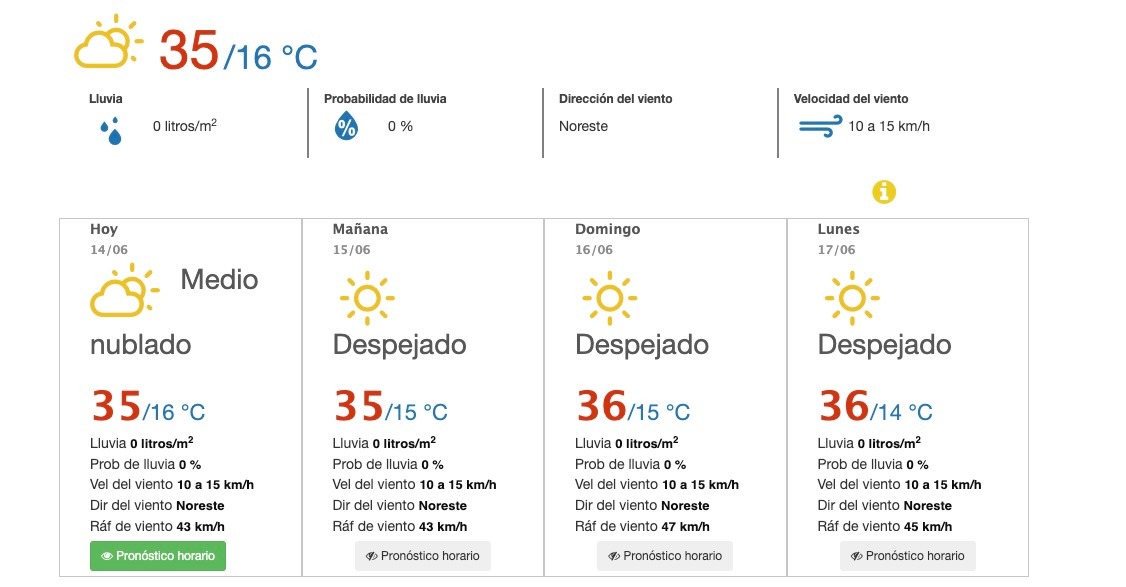Click the 36/14 °C temperature in Lunes card
1126x587 pixels.
(x=875, y=406)
